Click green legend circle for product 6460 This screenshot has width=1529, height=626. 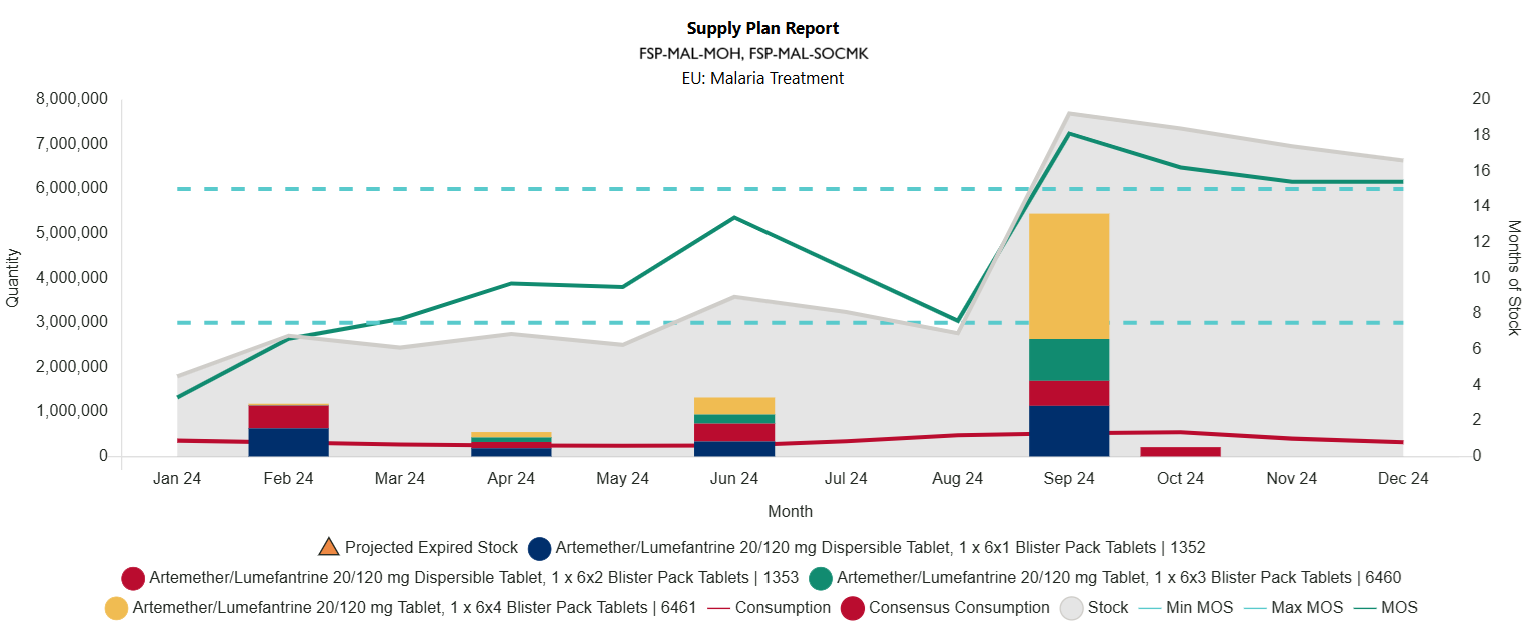821,578
